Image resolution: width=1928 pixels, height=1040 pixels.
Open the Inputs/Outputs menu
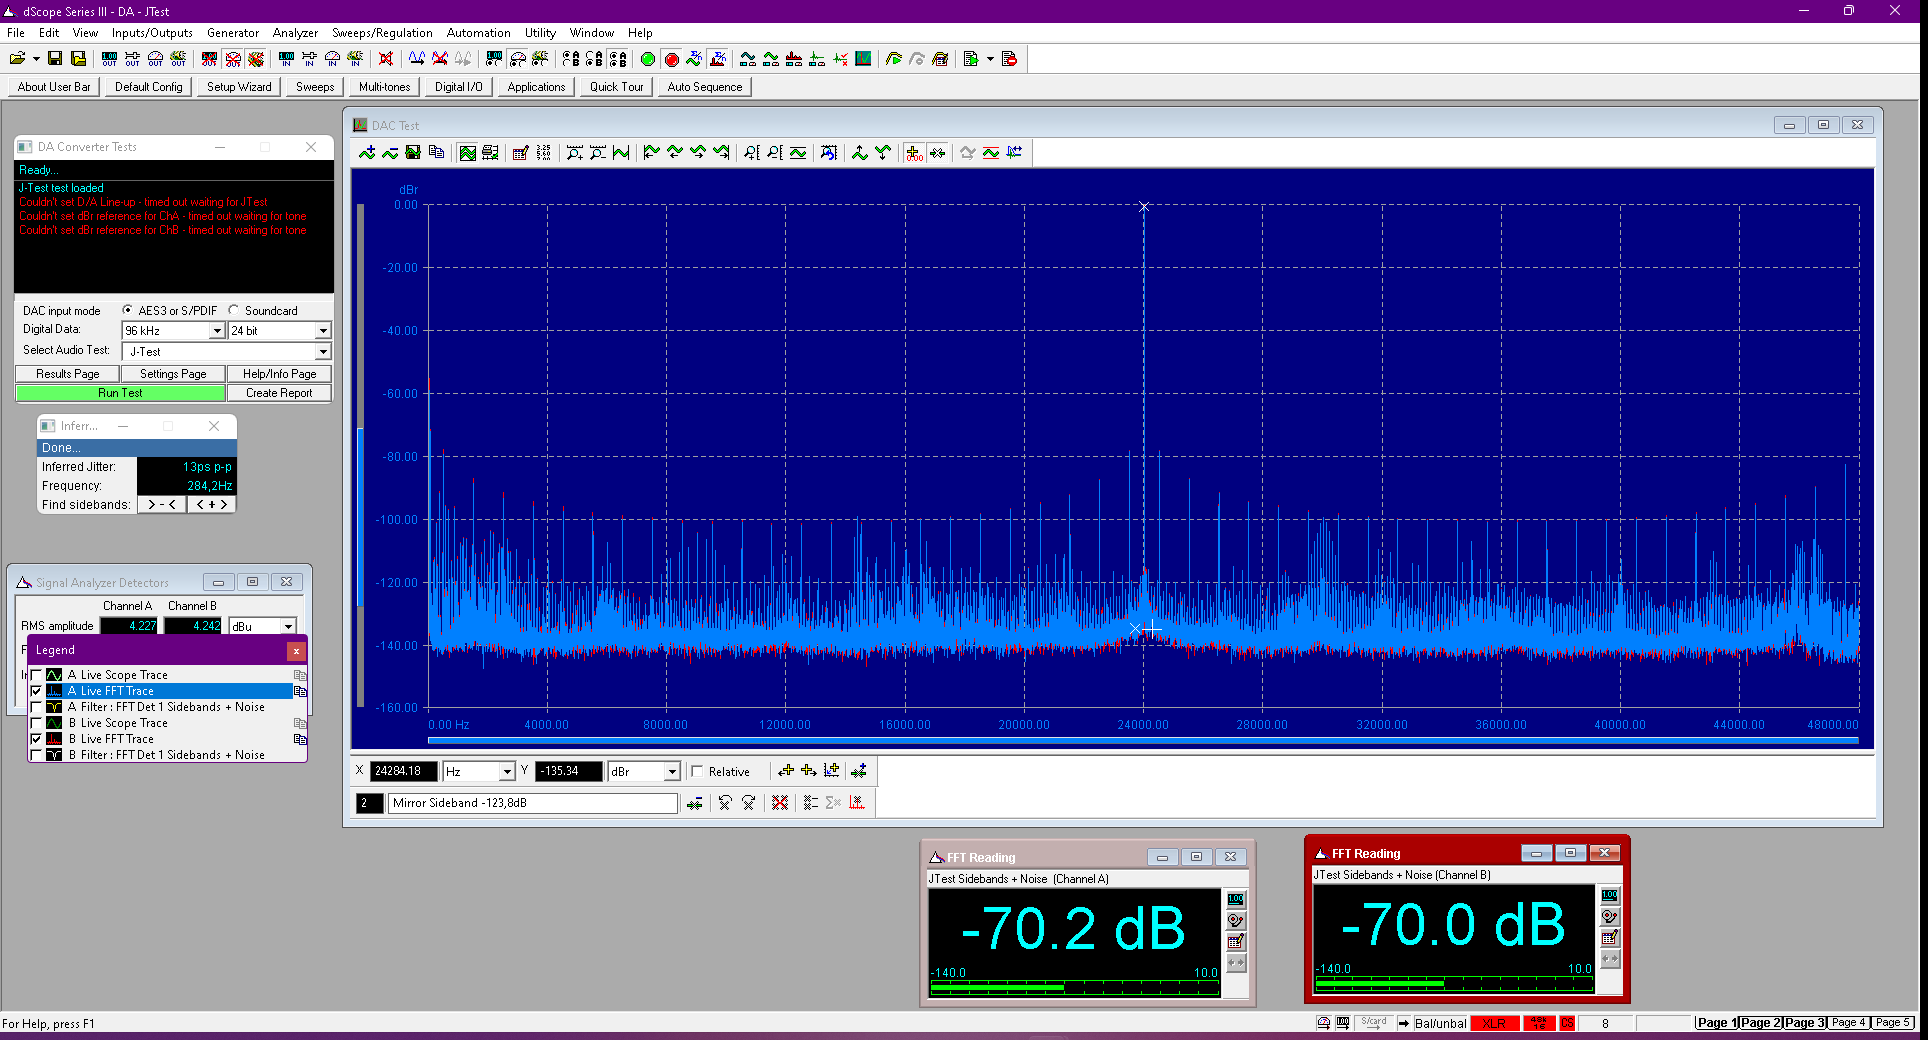click(x=152, y=33)
